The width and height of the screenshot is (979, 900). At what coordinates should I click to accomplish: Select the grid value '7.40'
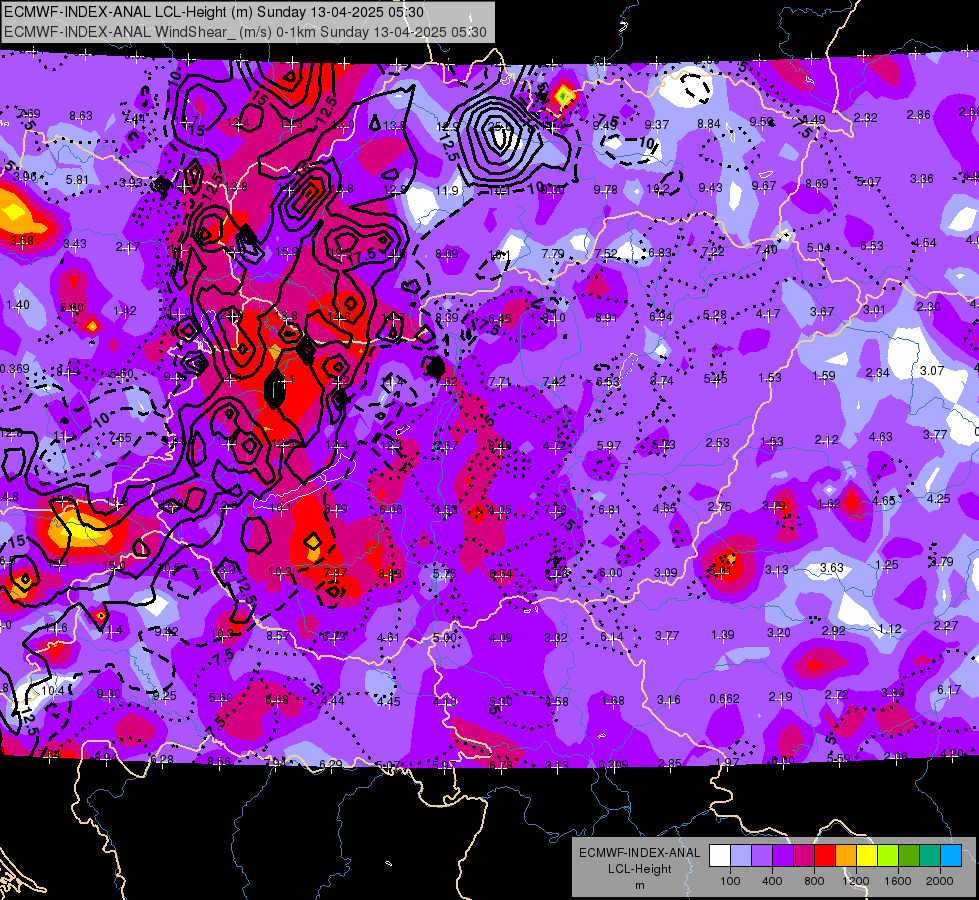765,249
